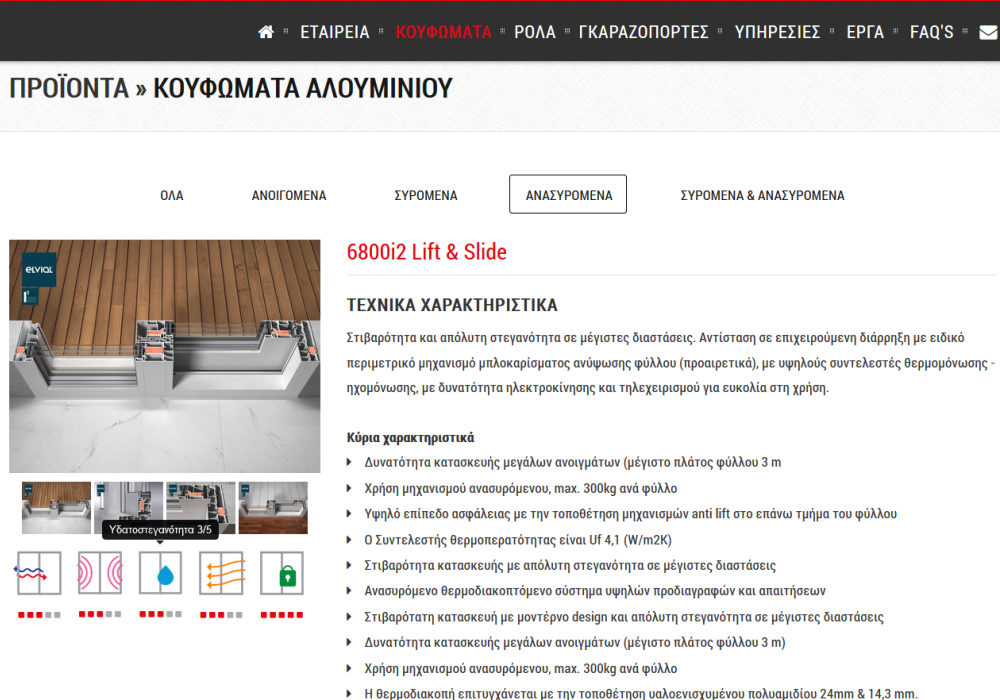This screenshot has height=700, width=1000.
Task: Click rating dots under the padlock icon
Action: click(282, 615)
